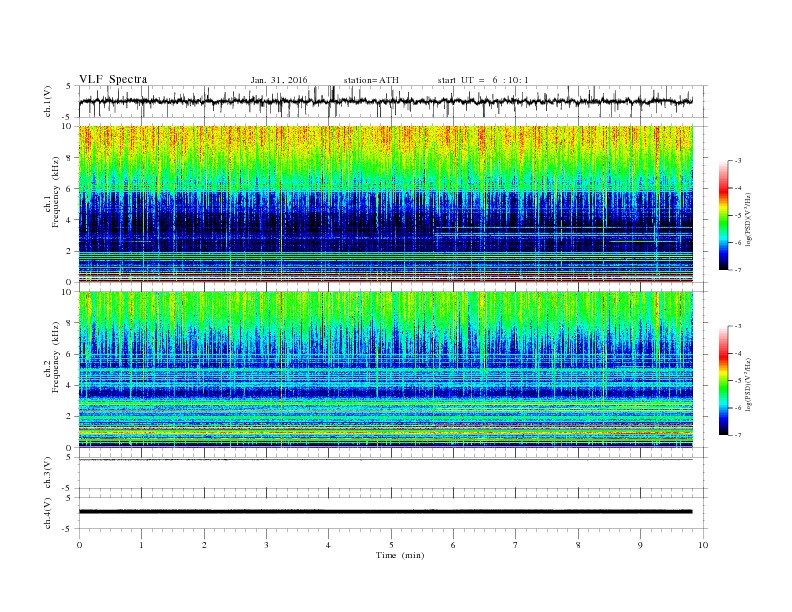
Task: Click the "-3" label on ch.1 colorbar
Action: [x=738, y=161]
